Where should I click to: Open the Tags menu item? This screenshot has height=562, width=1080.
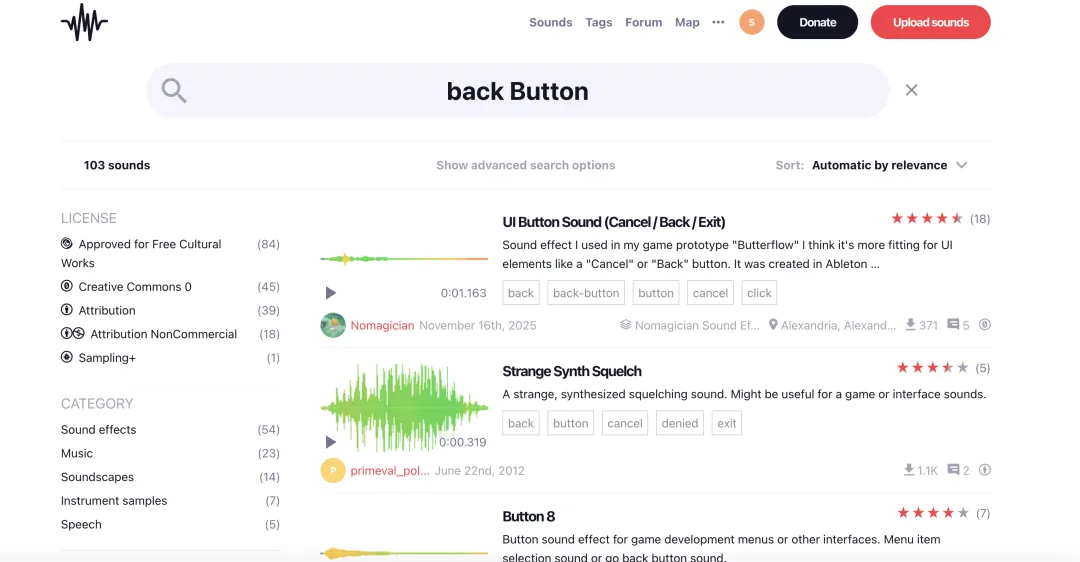coord(599,22)
